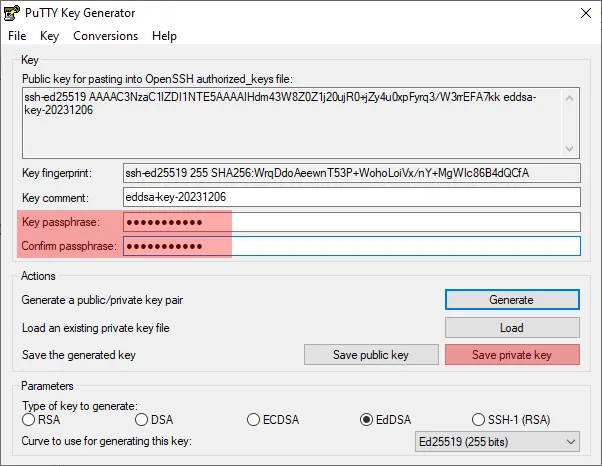Image resolution: width=602 pixels, height=466 pixels.
Task: Click the PuTTY Key Generator title bar icon
Action: 12,13
